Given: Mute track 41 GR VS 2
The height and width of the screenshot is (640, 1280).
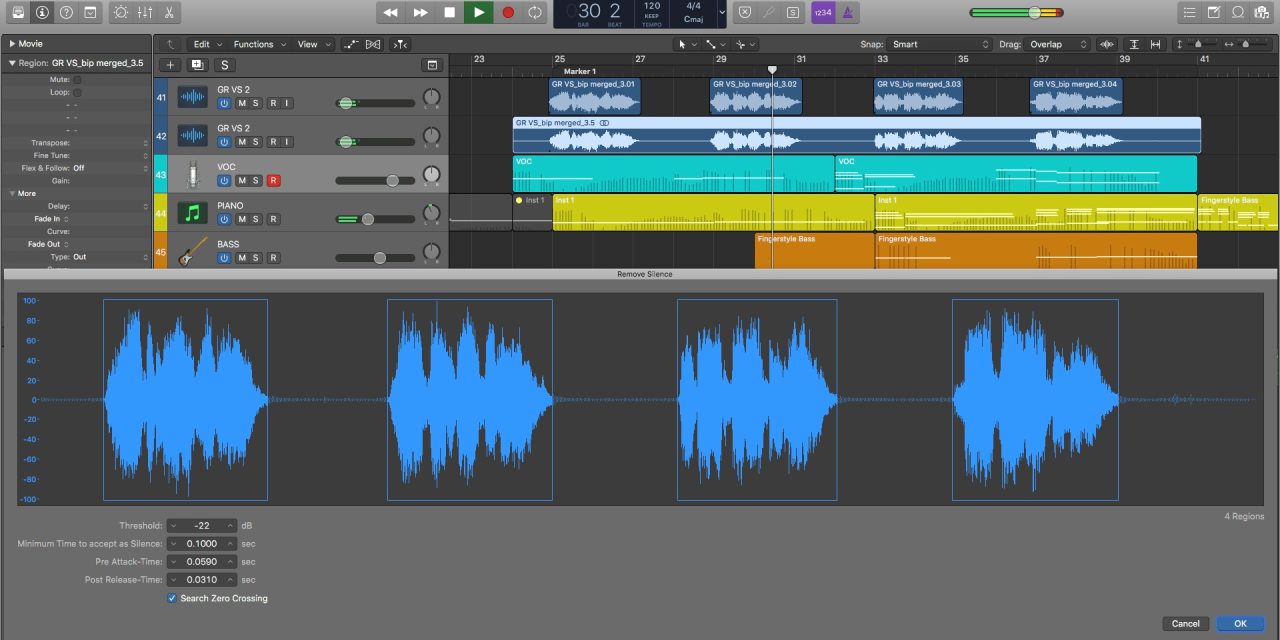Looking at the screenshot, I should point(241,103).
